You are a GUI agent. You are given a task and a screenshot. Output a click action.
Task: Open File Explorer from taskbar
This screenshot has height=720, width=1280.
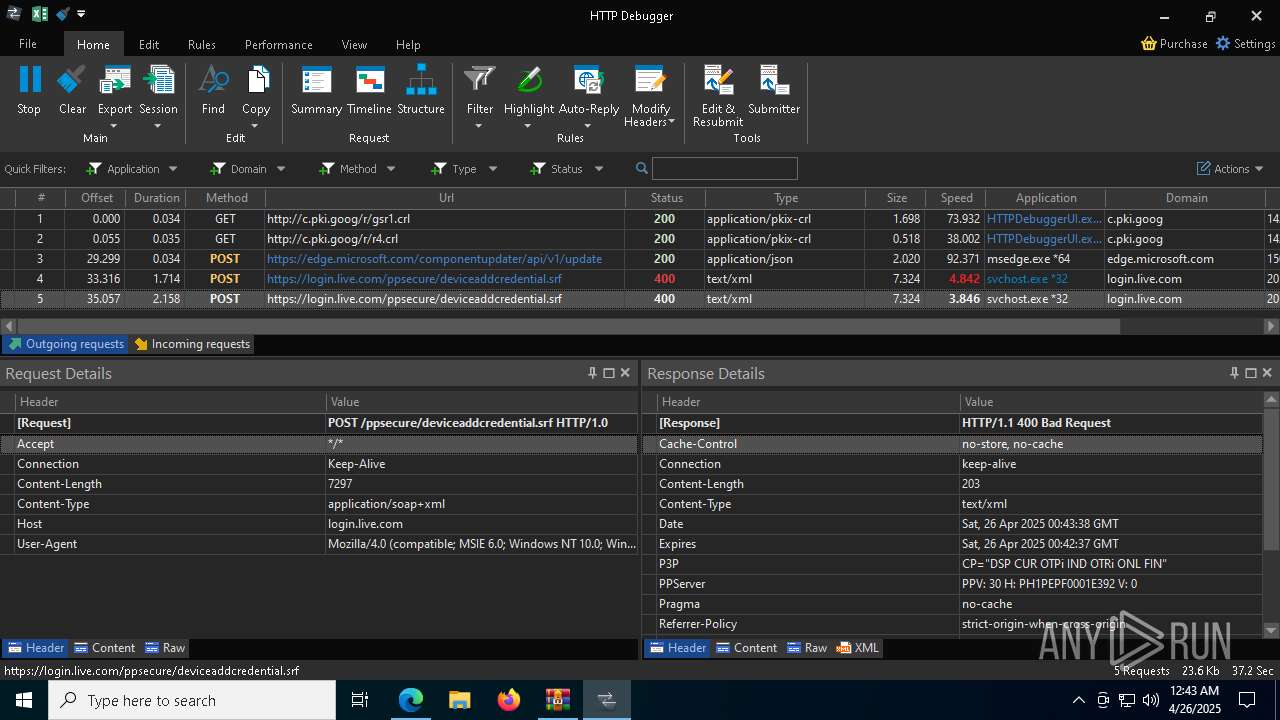(x=460, y=700)
